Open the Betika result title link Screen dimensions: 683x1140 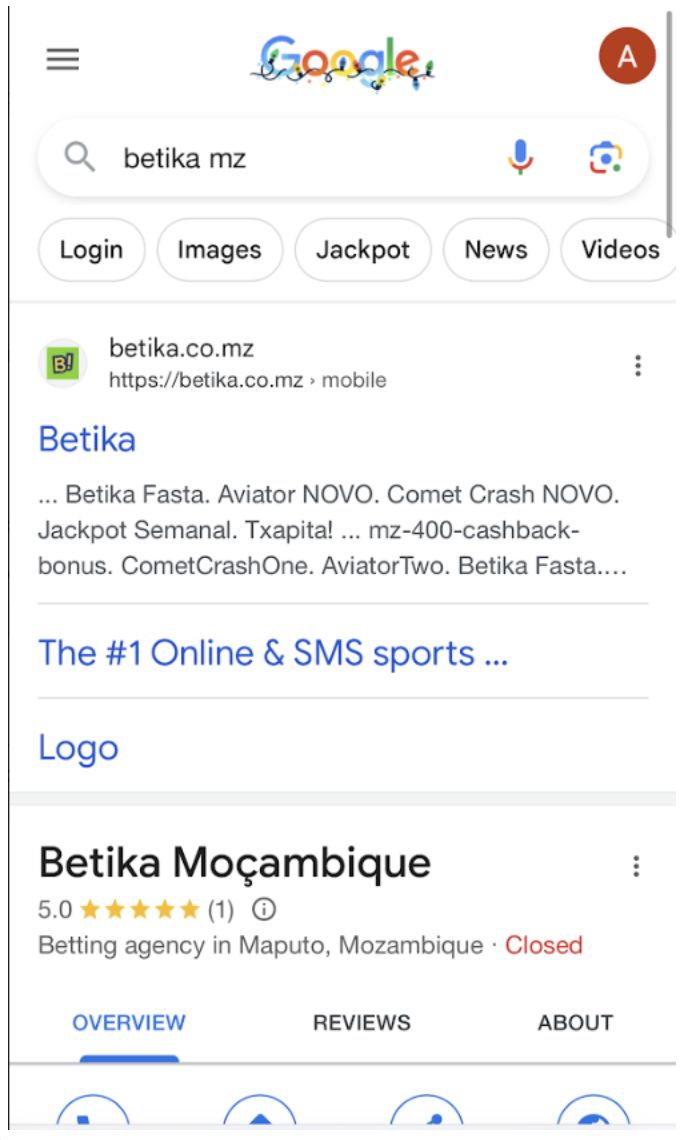(x=87, y=439)
